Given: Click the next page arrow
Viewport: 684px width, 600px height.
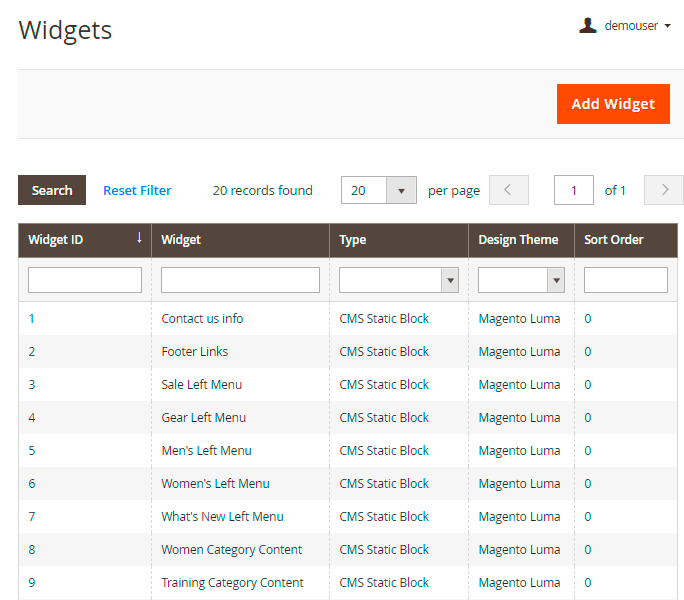Looking at the screenshot, I should click(664, 190).
